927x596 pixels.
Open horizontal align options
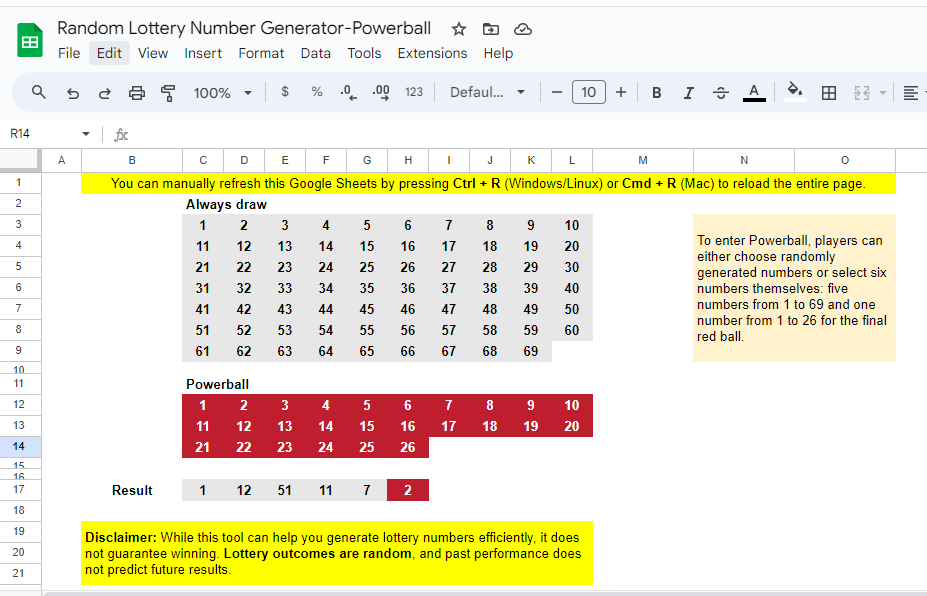coord(911,93)
